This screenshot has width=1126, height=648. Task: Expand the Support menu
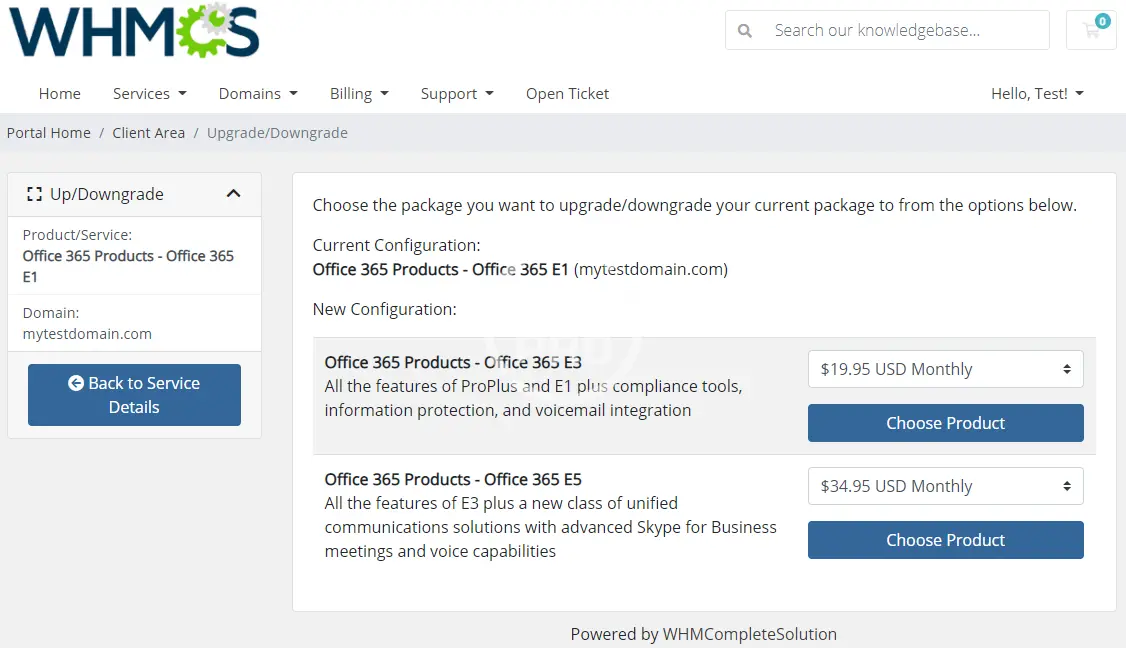457,94
